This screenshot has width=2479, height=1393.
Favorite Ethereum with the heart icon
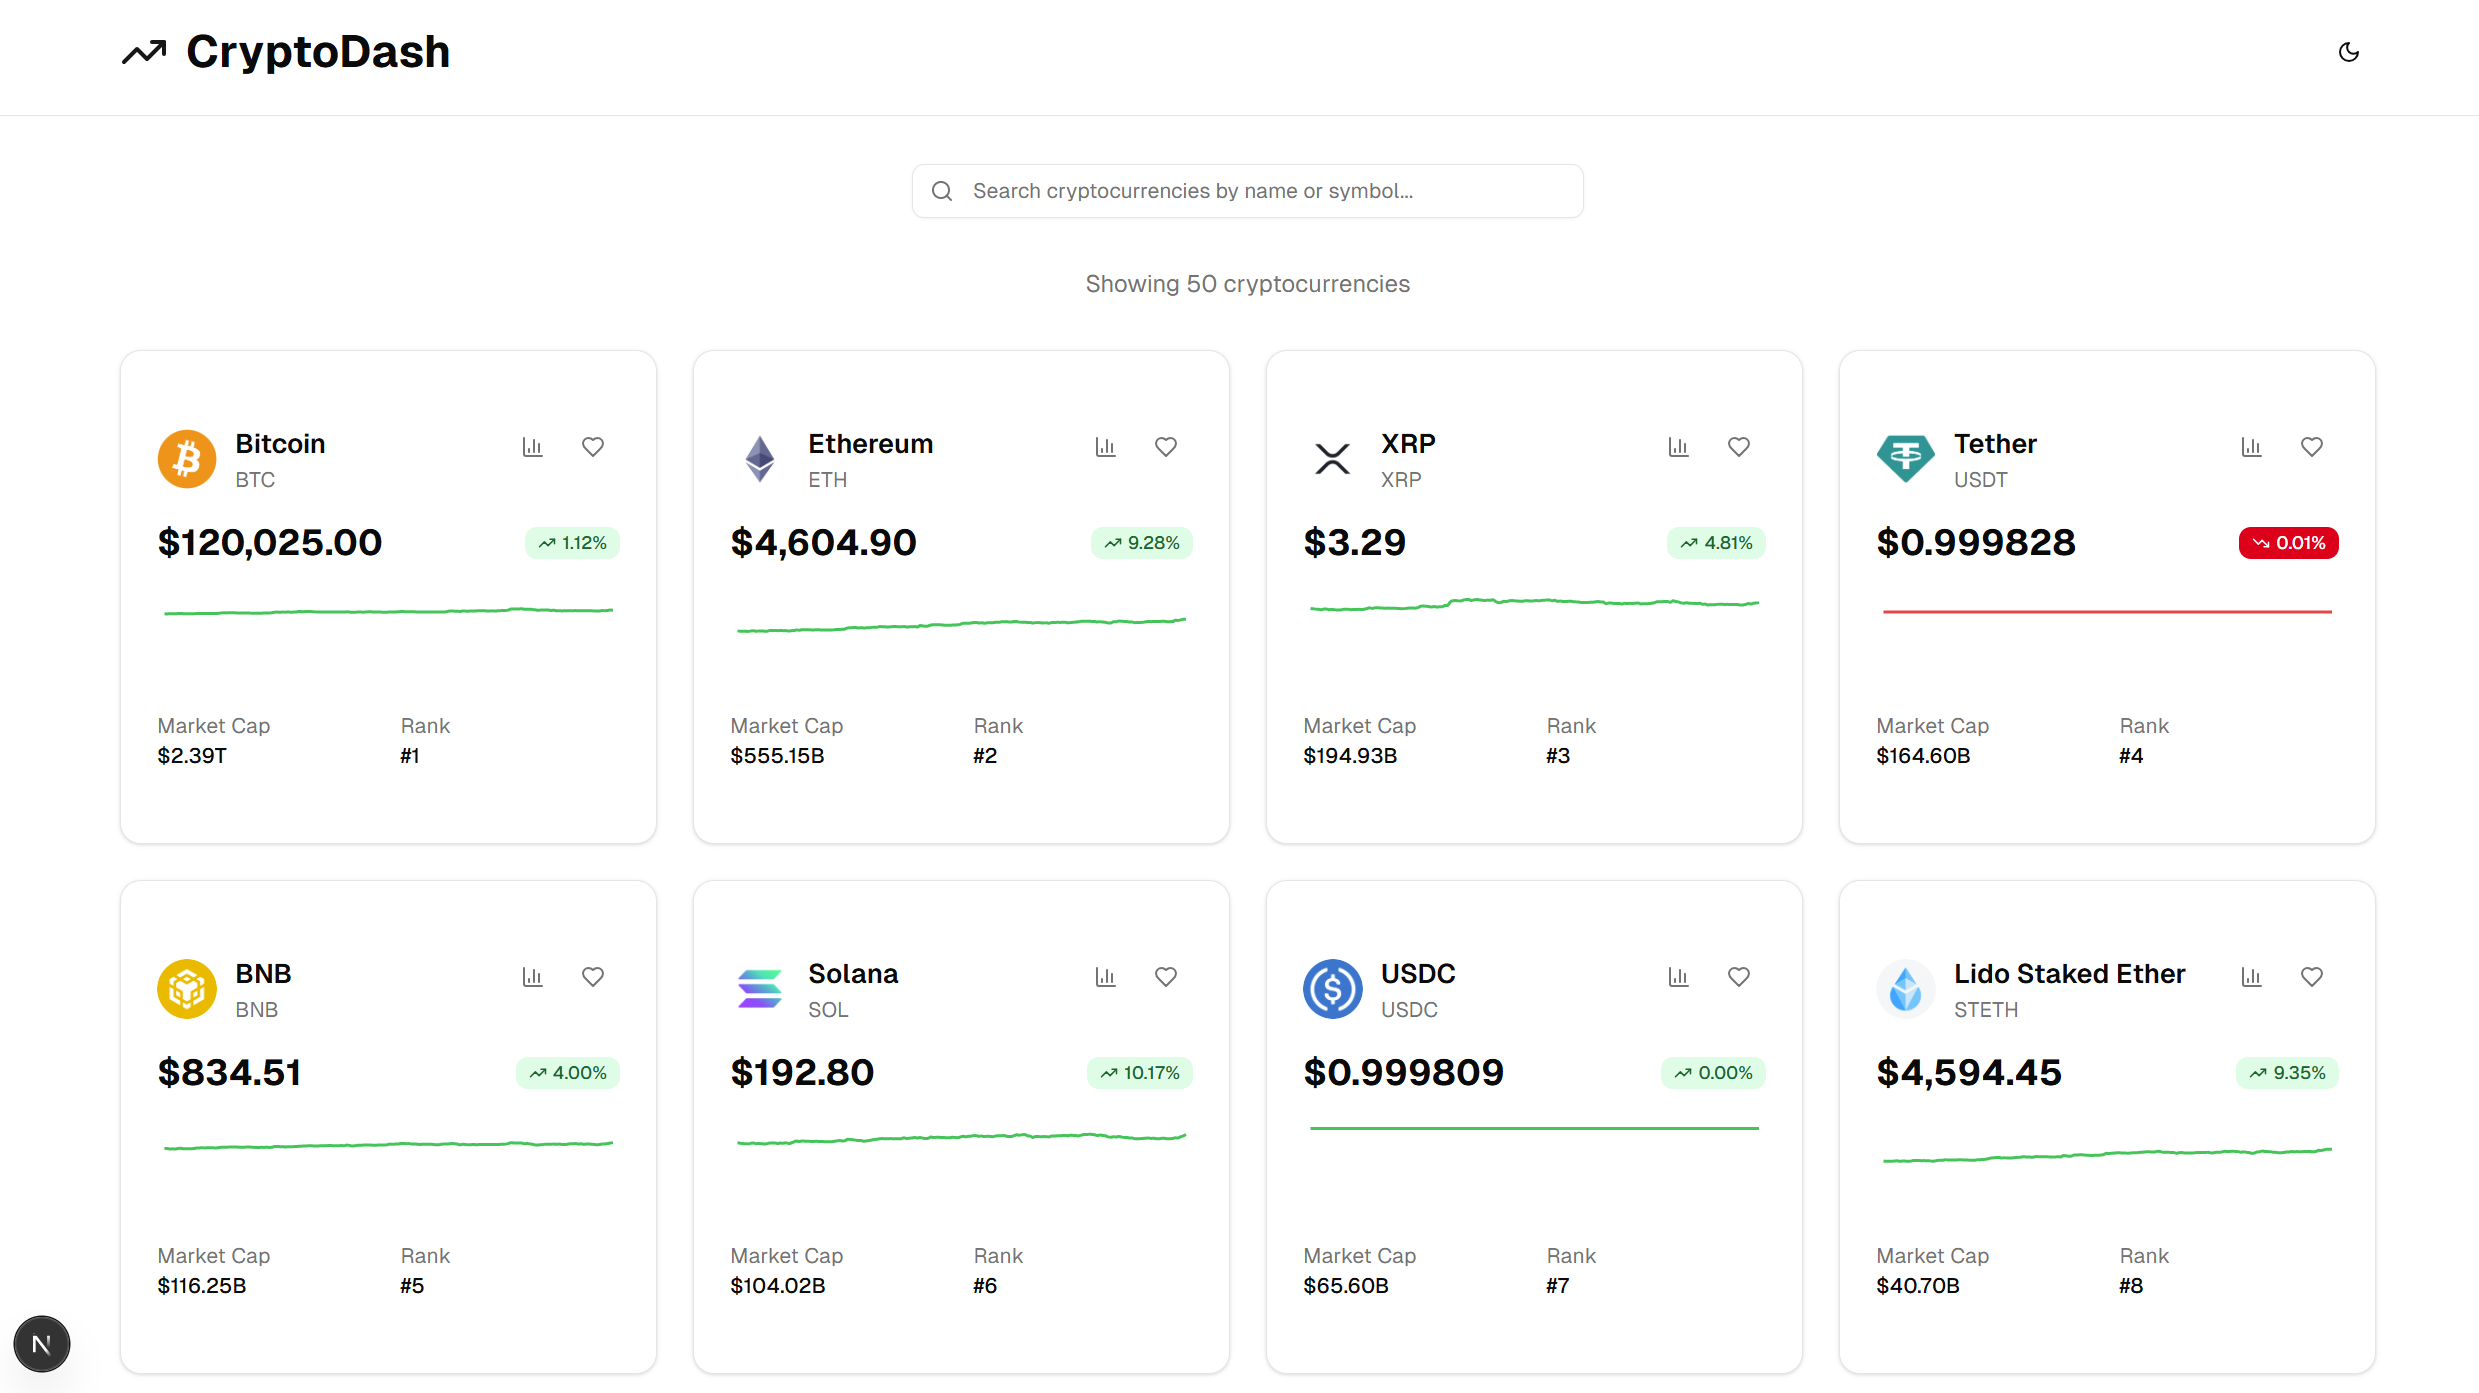pos(1166,447)
